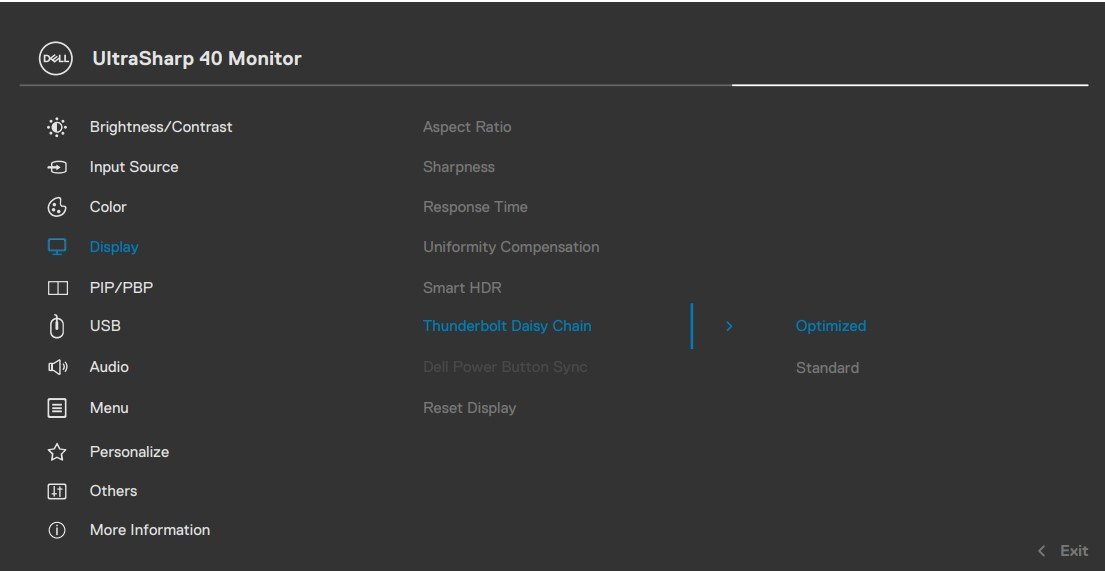Screen dimensions: 1105x571
Task: Select the Uniformity Compensation entry
Action: (511, 247)
